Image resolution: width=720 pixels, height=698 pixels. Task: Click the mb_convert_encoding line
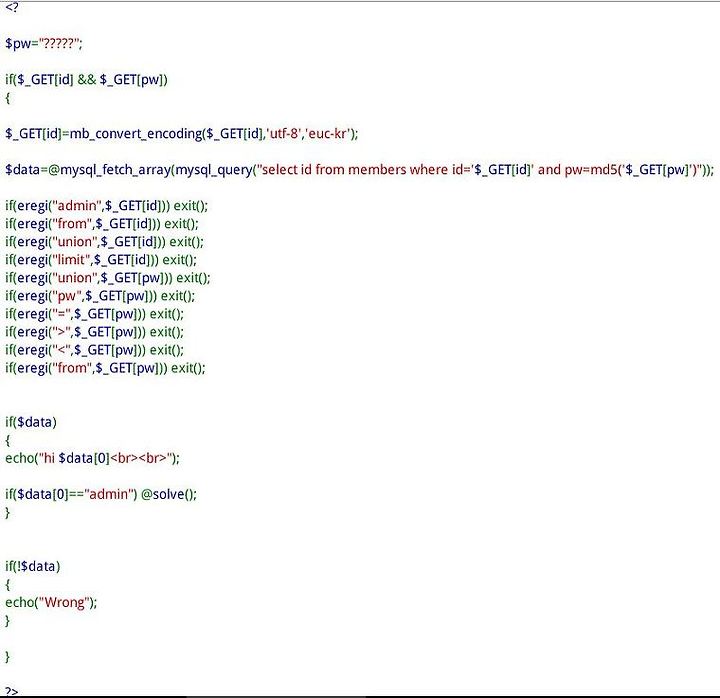(181, 134)
